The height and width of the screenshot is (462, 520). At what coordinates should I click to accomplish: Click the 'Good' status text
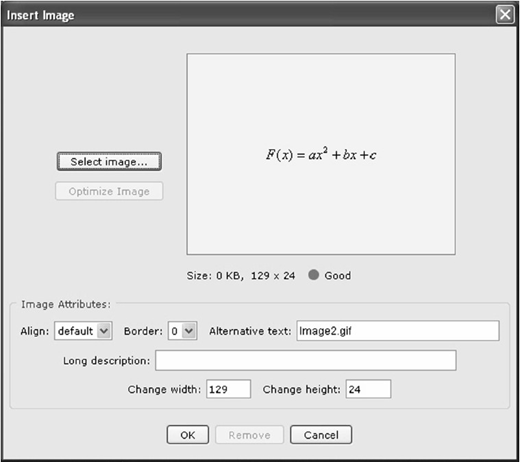338,276
